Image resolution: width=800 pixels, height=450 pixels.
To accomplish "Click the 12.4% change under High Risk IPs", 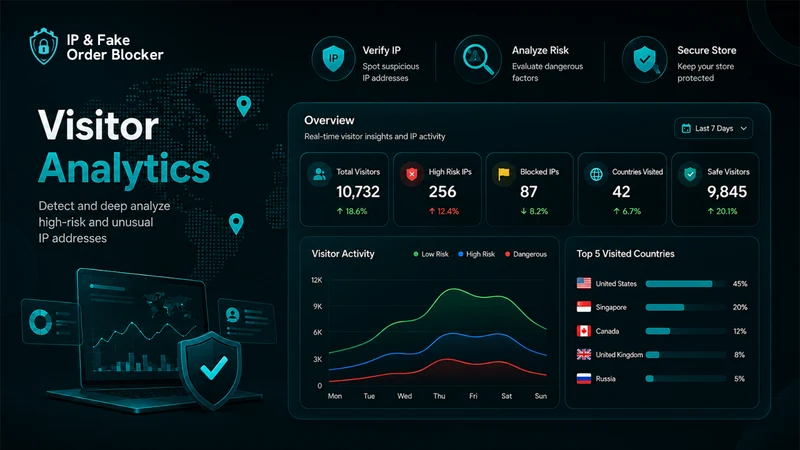I will coord(443,211).
